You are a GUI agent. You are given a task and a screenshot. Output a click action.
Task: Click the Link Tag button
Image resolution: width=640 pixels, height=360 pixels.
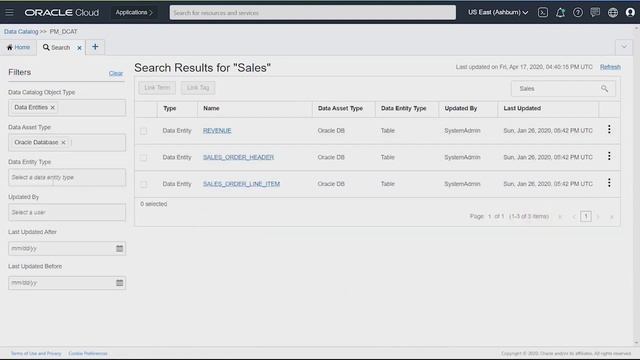pyautogui.click(x=198, y=88)
